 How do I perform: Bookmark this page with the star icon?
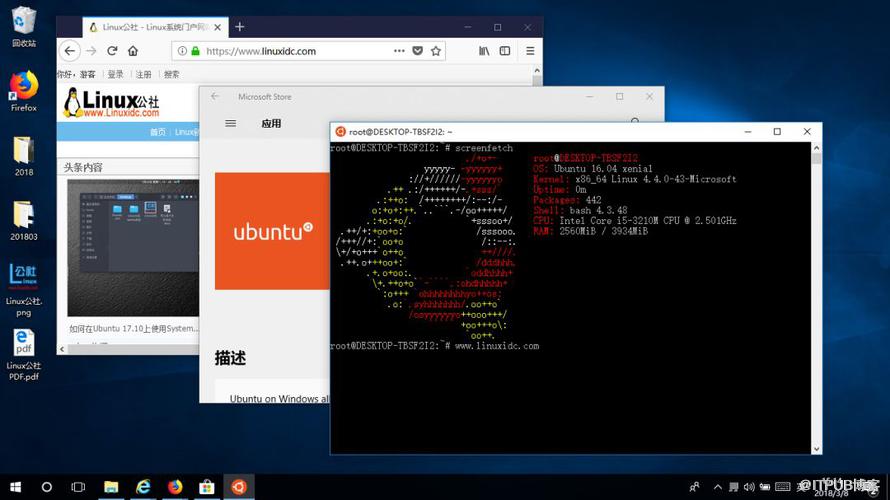pos(436,51)
